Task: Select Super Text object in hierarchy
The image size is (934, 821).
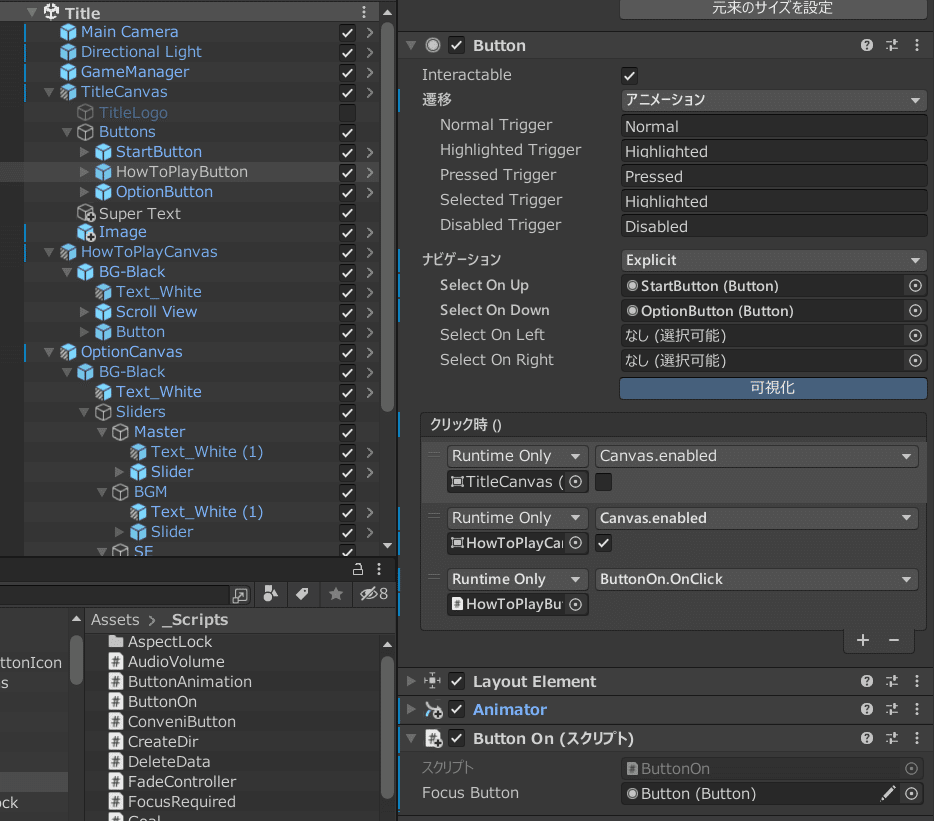Action: click(139, 213)
